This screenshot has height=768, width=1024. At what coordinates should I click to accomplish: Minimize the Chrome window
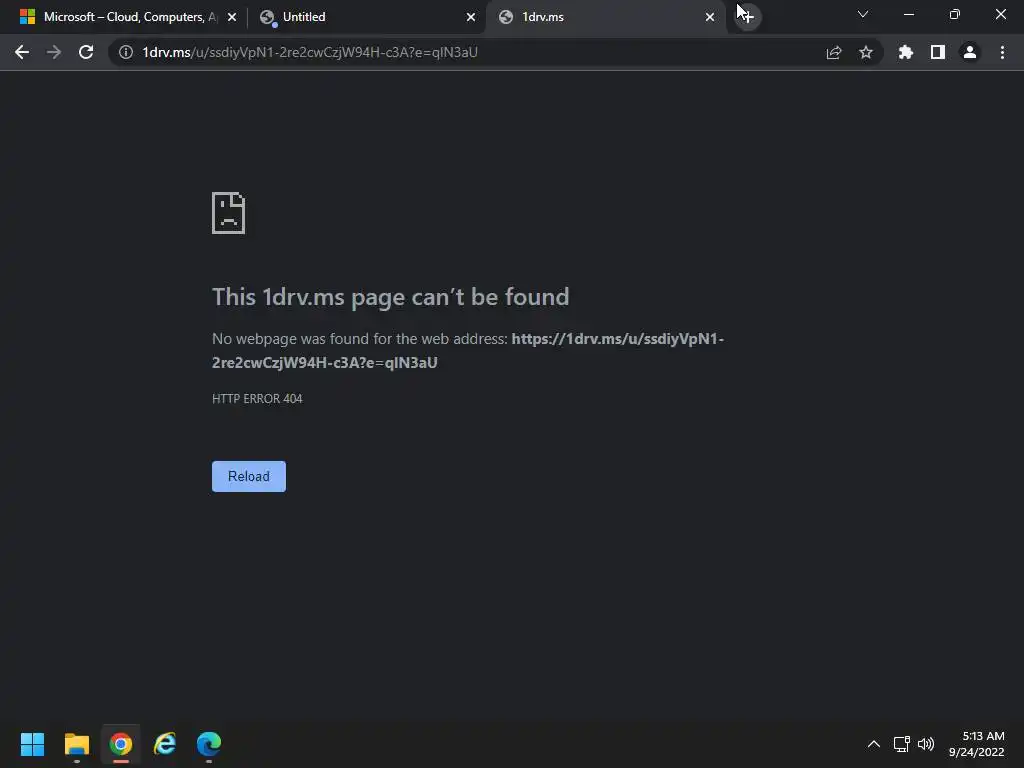pos(909,14)
